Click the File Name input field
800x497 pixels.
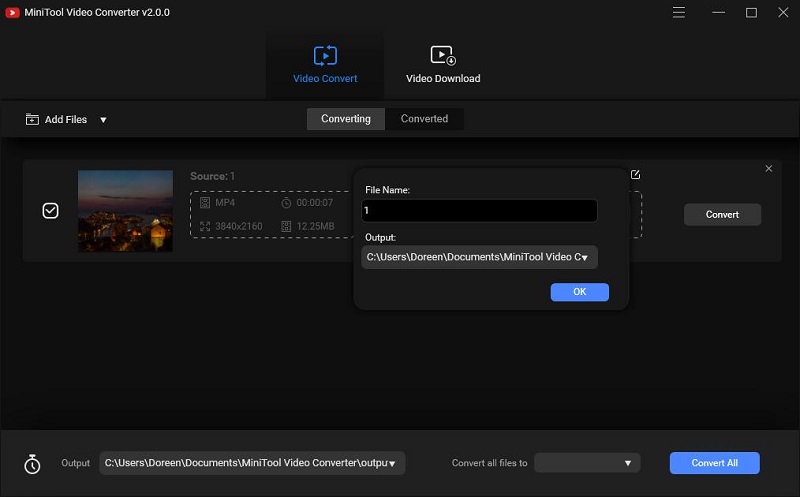tap(479, 211)
